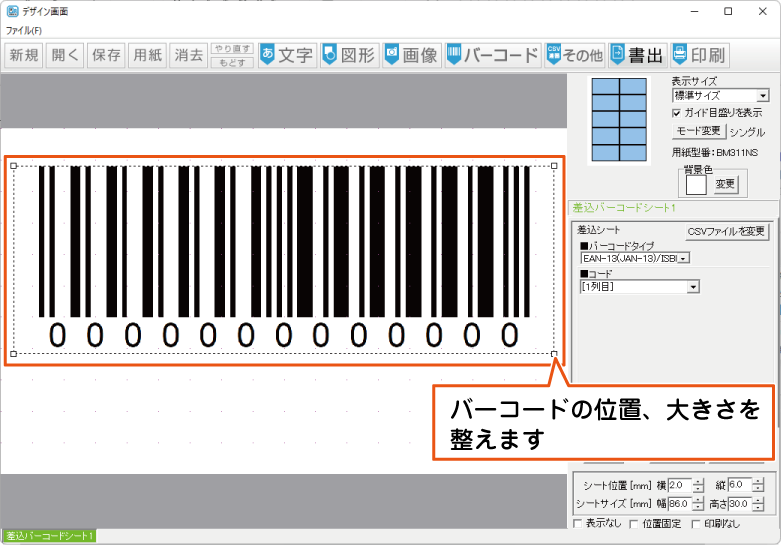Click the CSVファイルを変更 button
The width and height of the screenshot is (781, 545).
coord(726,231)
